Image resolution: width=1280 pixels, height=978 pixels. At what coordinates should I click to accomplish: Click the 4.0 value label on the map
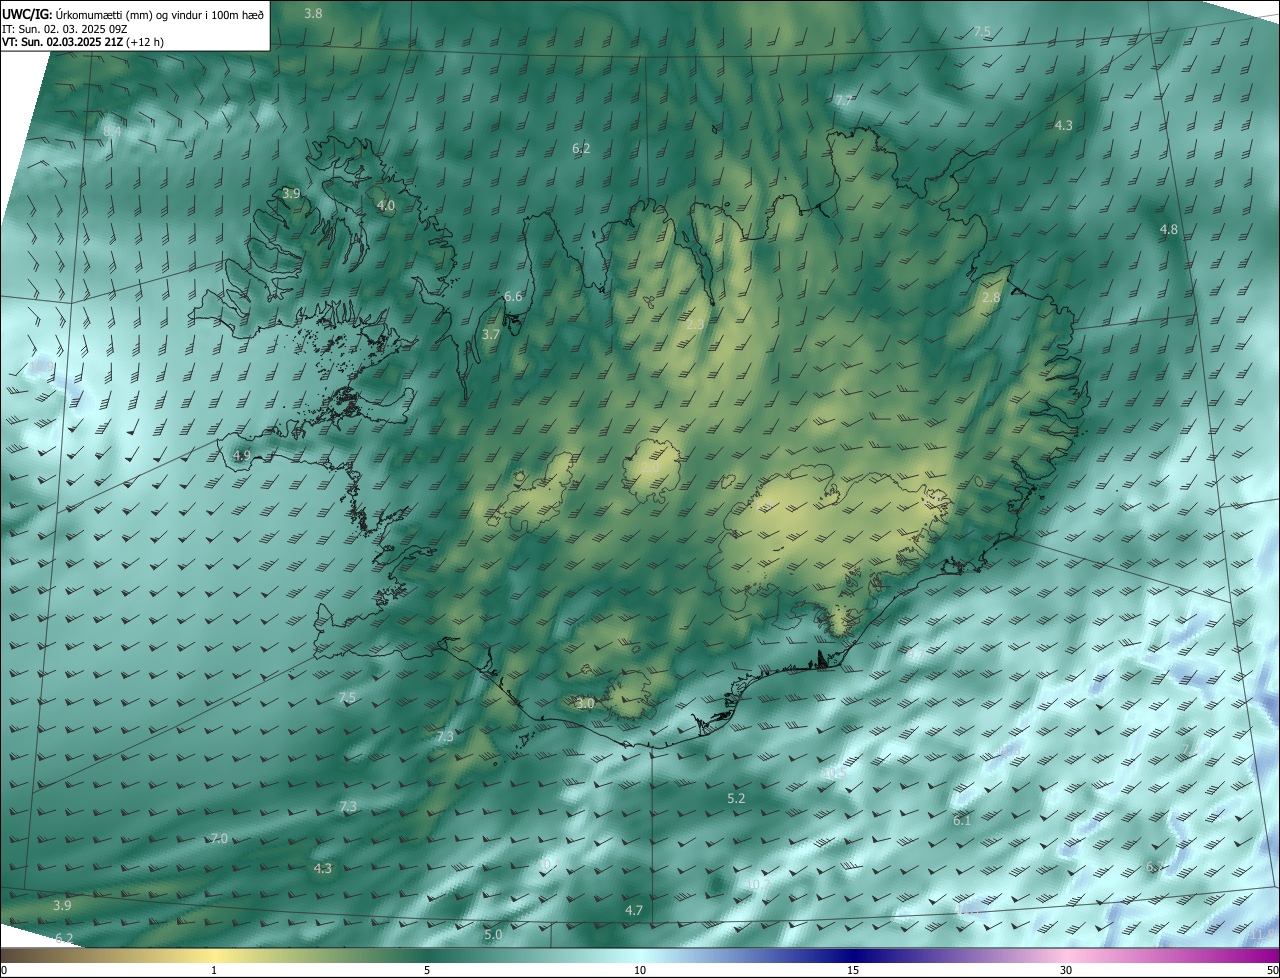tap(385, 205)
